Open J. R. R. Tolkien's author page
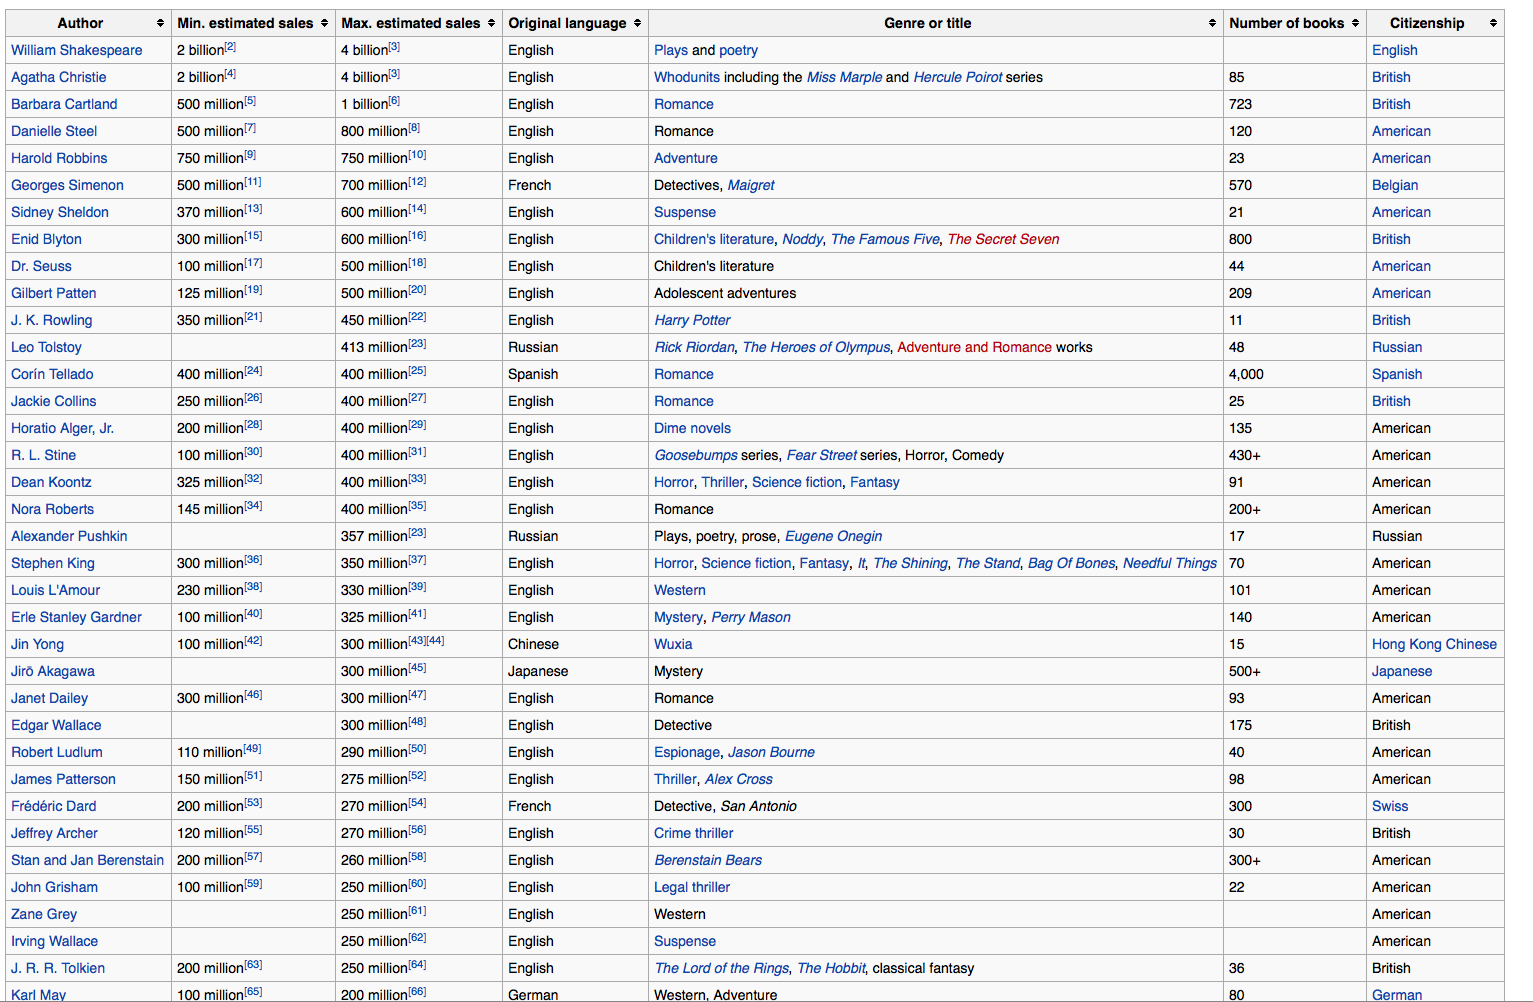The image size is (1533, 1002). (57, 968)
